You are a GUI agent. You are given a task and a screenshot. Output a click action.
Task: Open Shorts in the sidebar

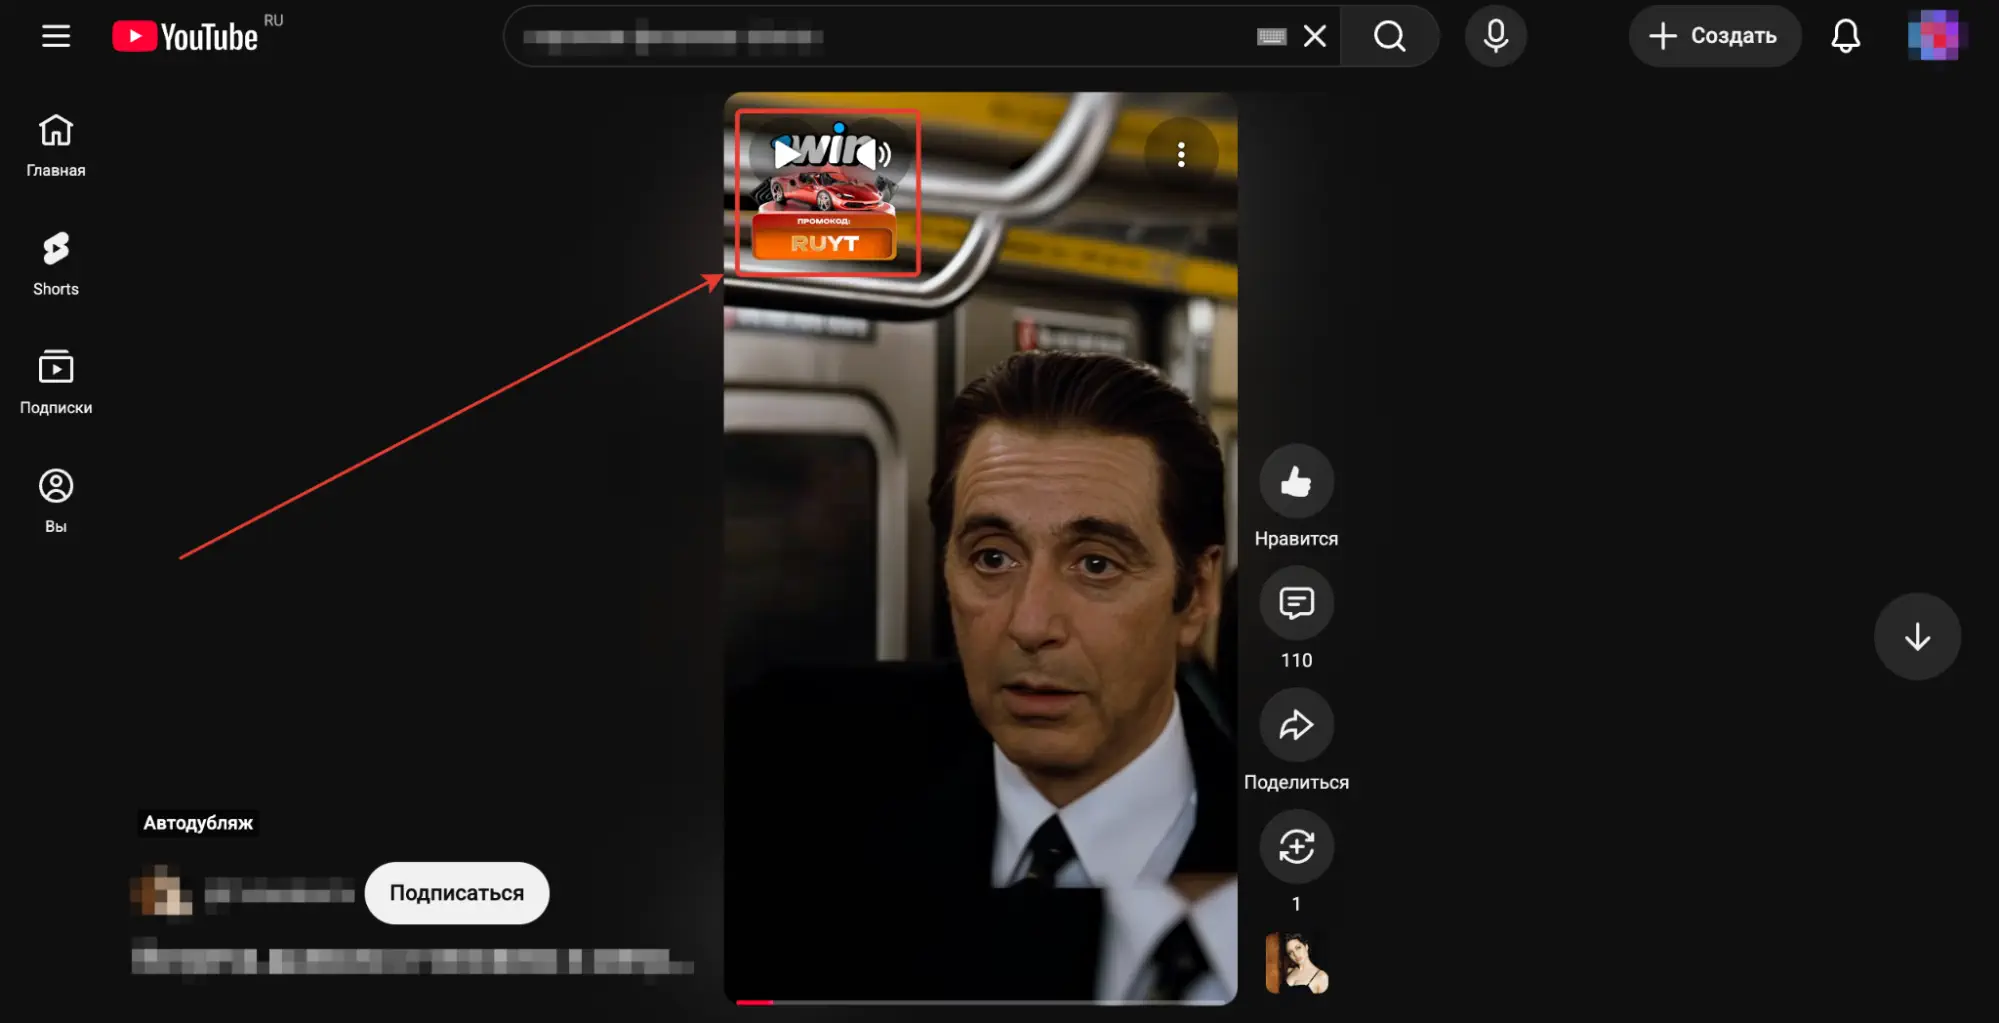tap(56, 264)
